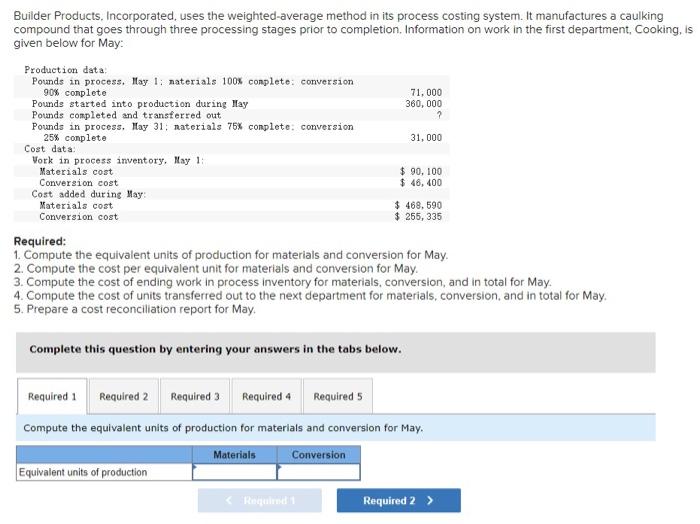
Task: Click requirement 4 about units transferred out
Action: point(310,295)
